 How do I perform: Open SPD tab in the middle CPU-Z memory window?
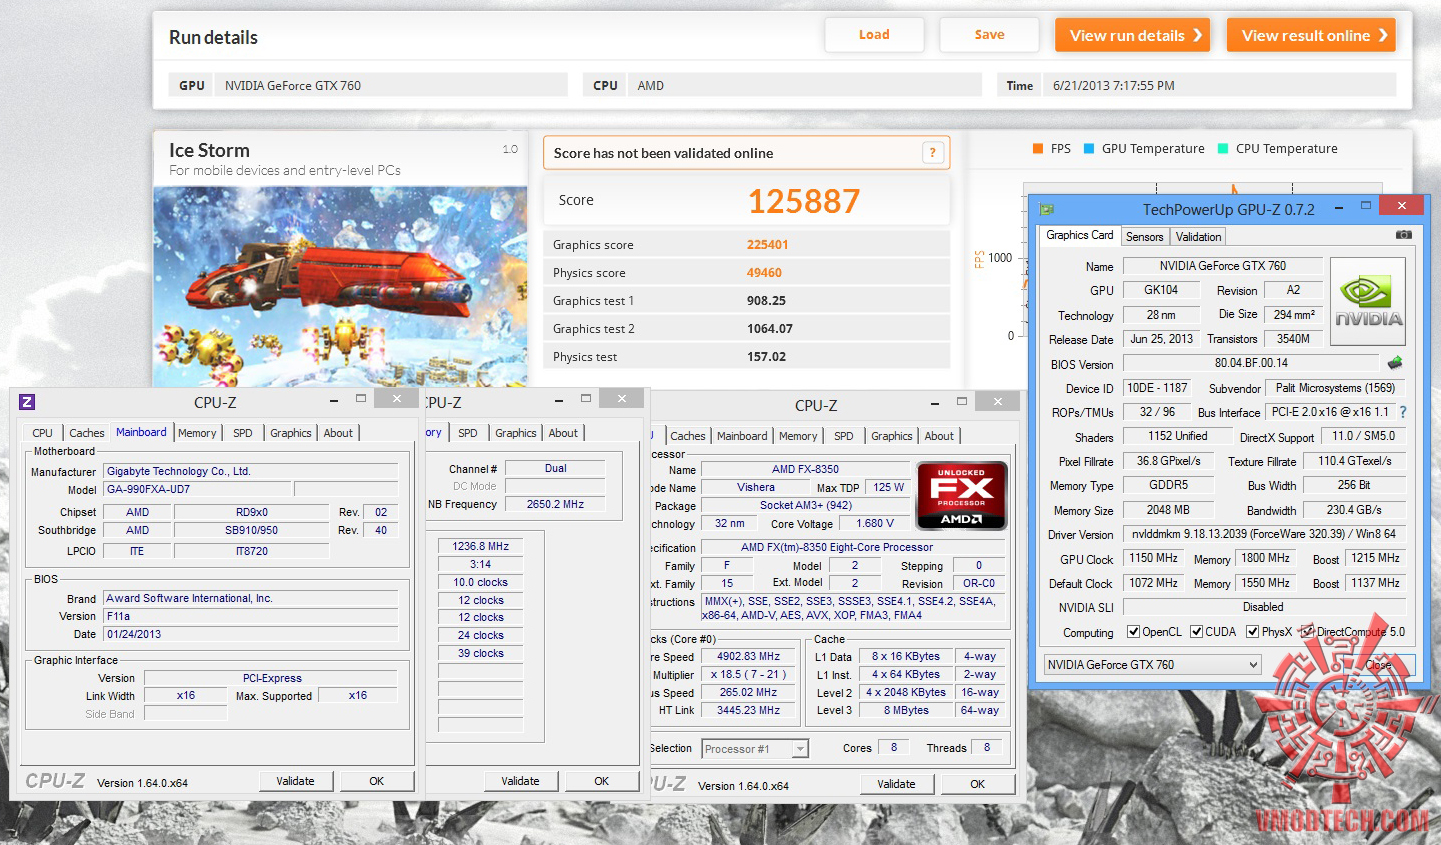[468, 433]
